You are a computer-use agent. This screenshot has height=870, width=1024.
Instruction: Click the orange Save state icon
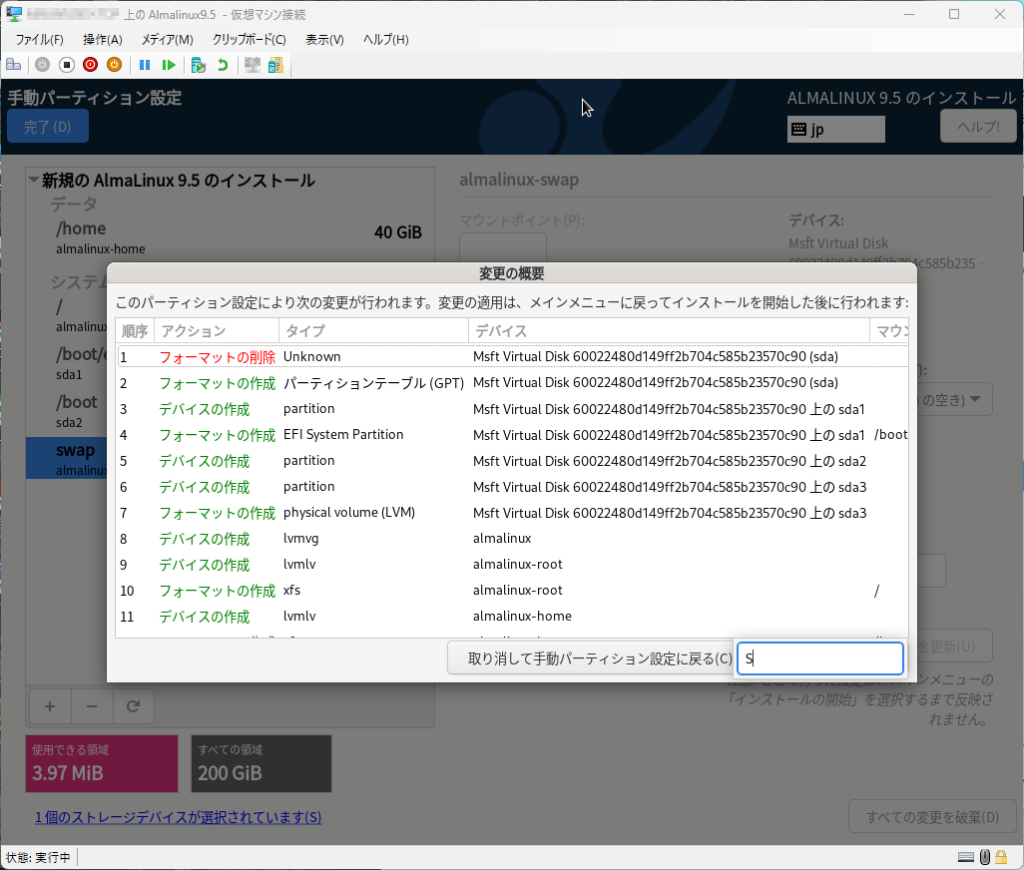pos(114,65)
